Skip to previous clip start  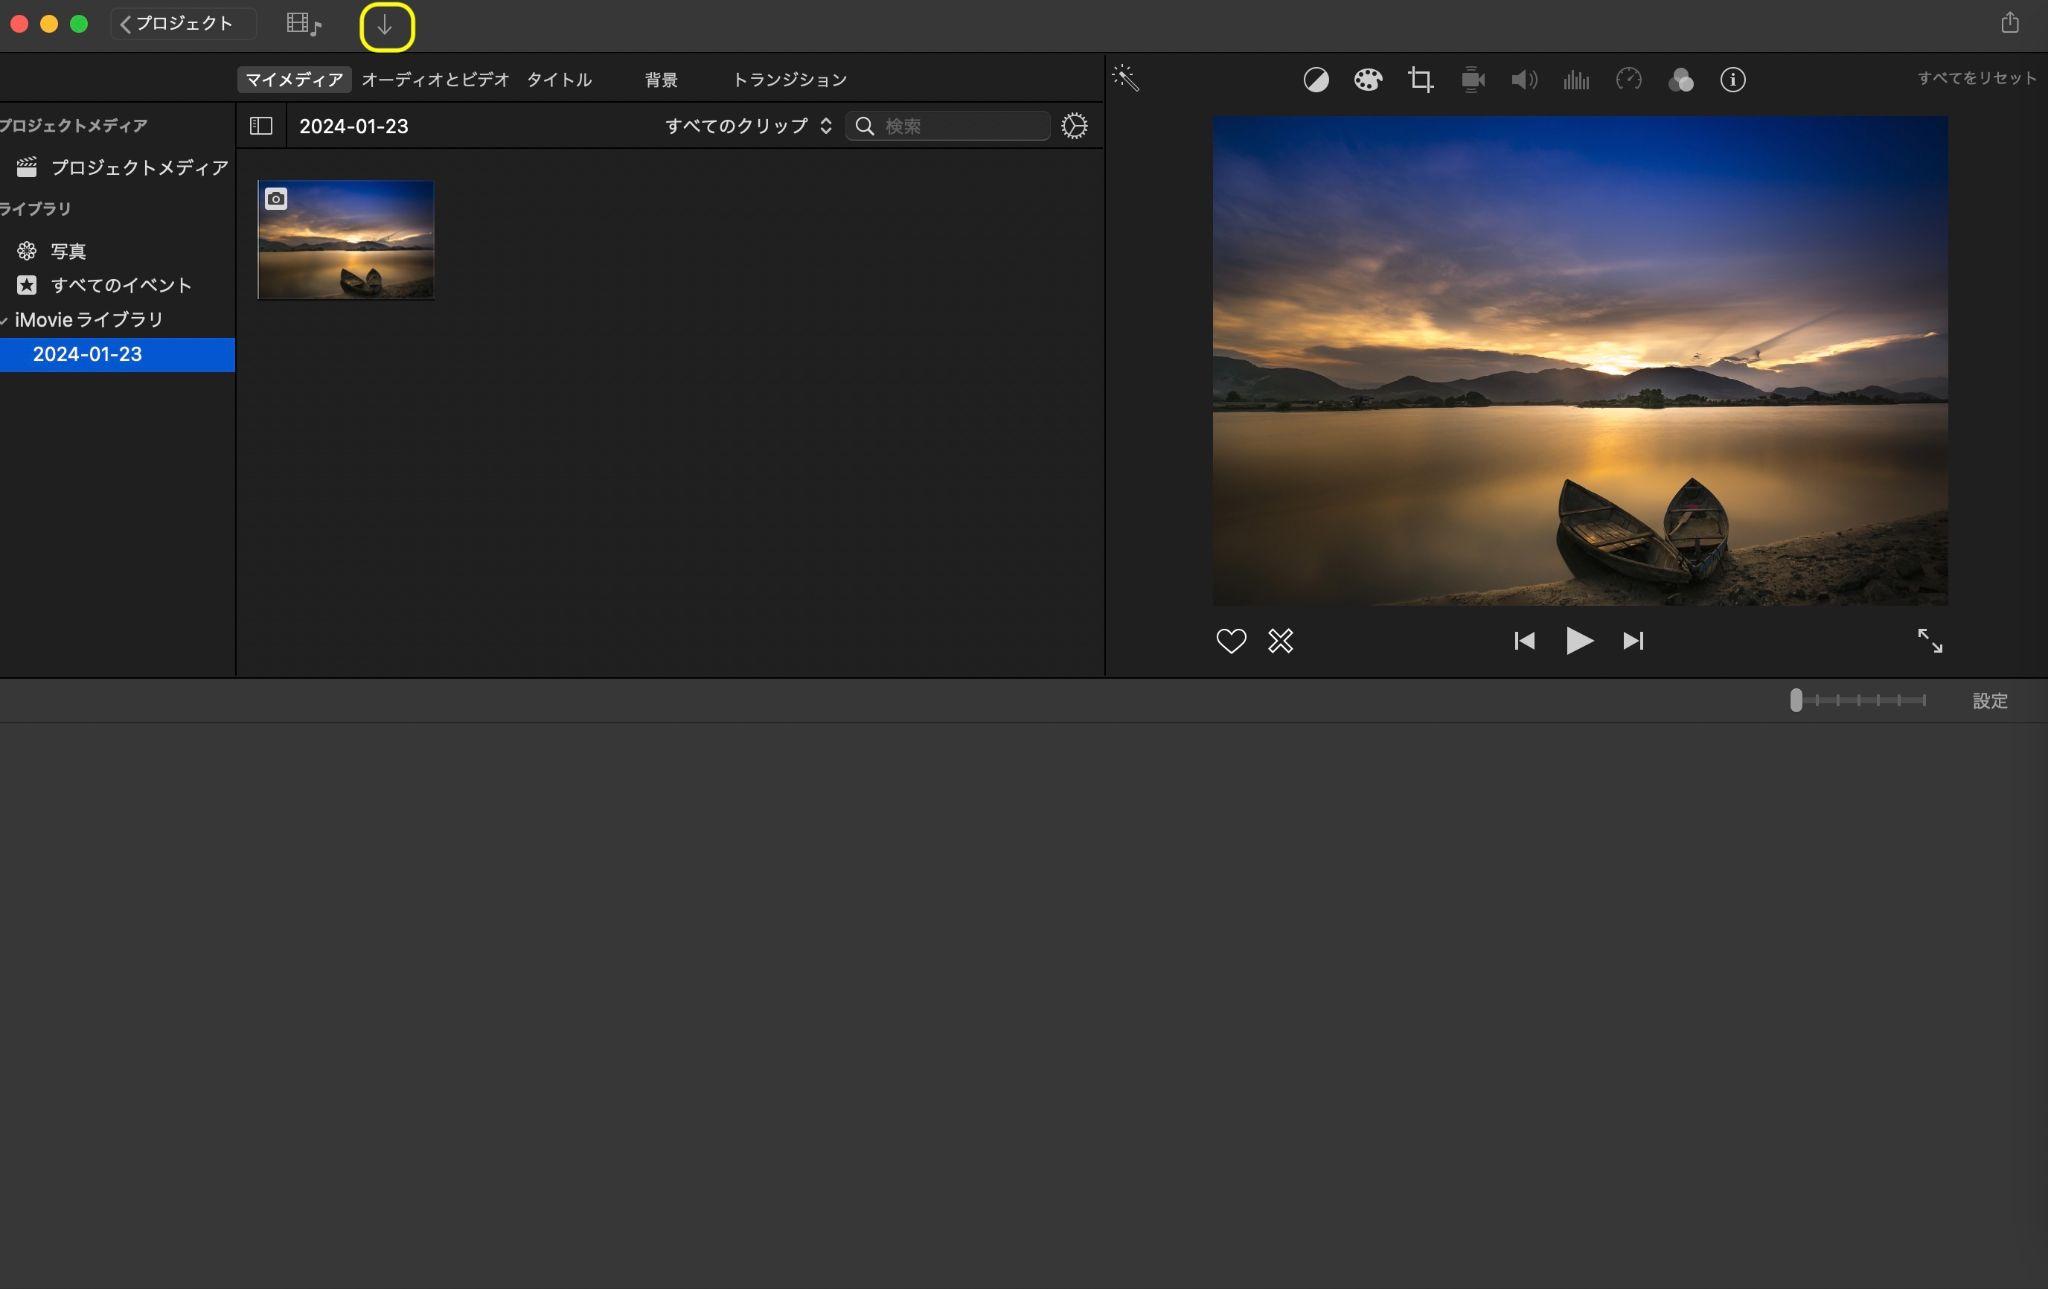1524,641
